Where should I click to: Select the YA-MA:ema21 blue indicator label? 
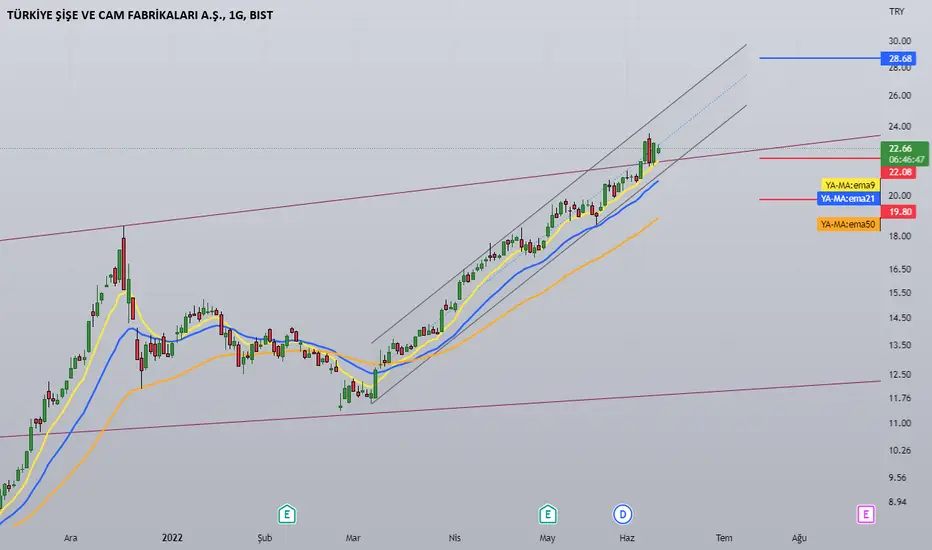click(848, 199)
